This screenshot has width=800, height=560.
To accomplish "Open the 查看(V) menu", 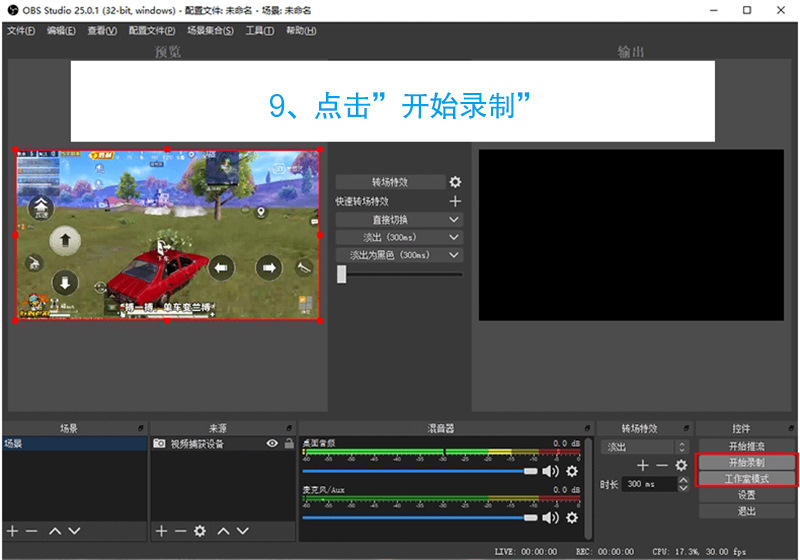I will [102, 31].
